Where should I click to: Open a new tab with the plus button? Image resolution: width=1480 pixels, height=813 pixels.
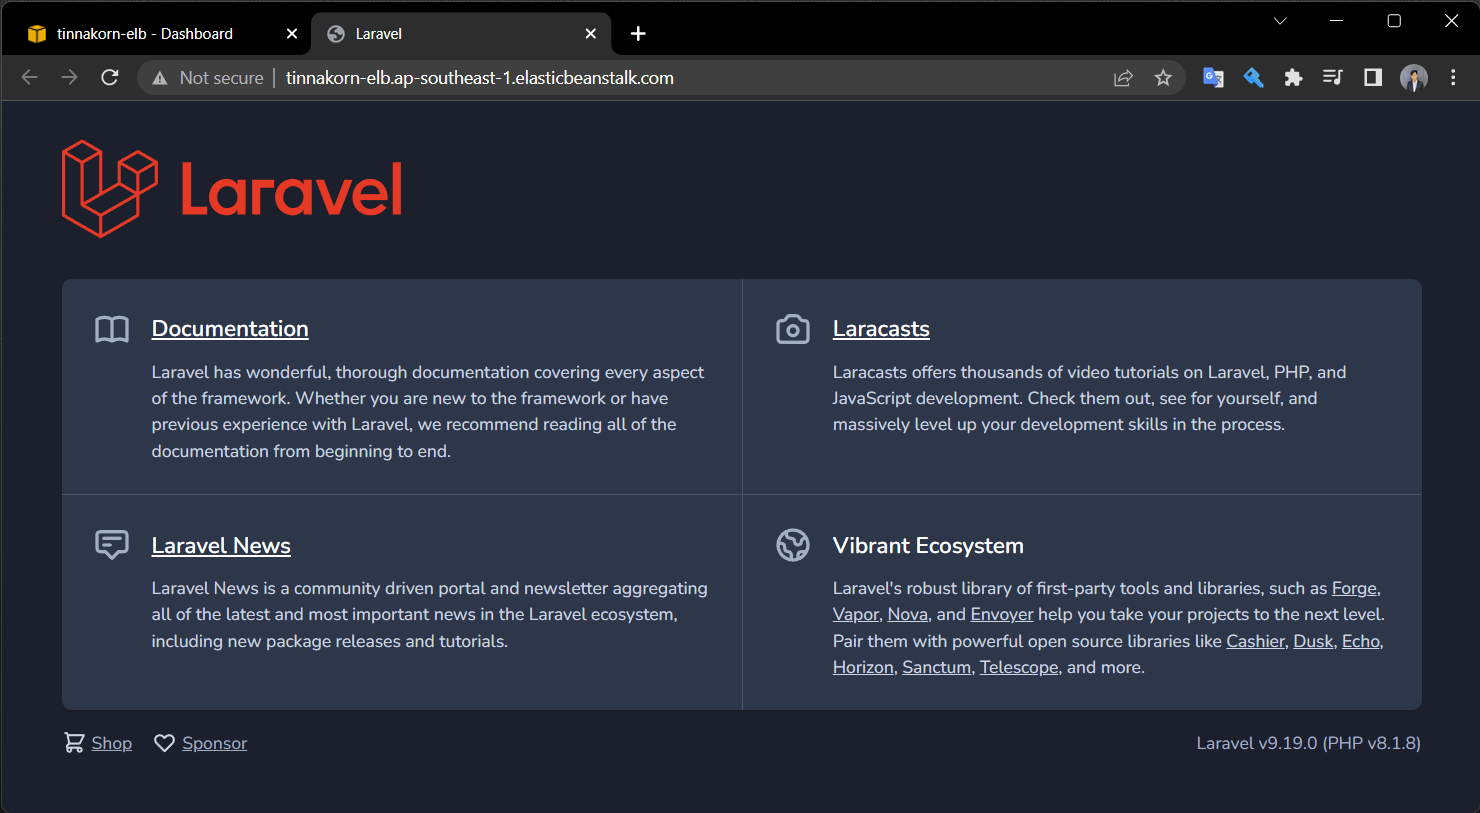click(638, 33)
